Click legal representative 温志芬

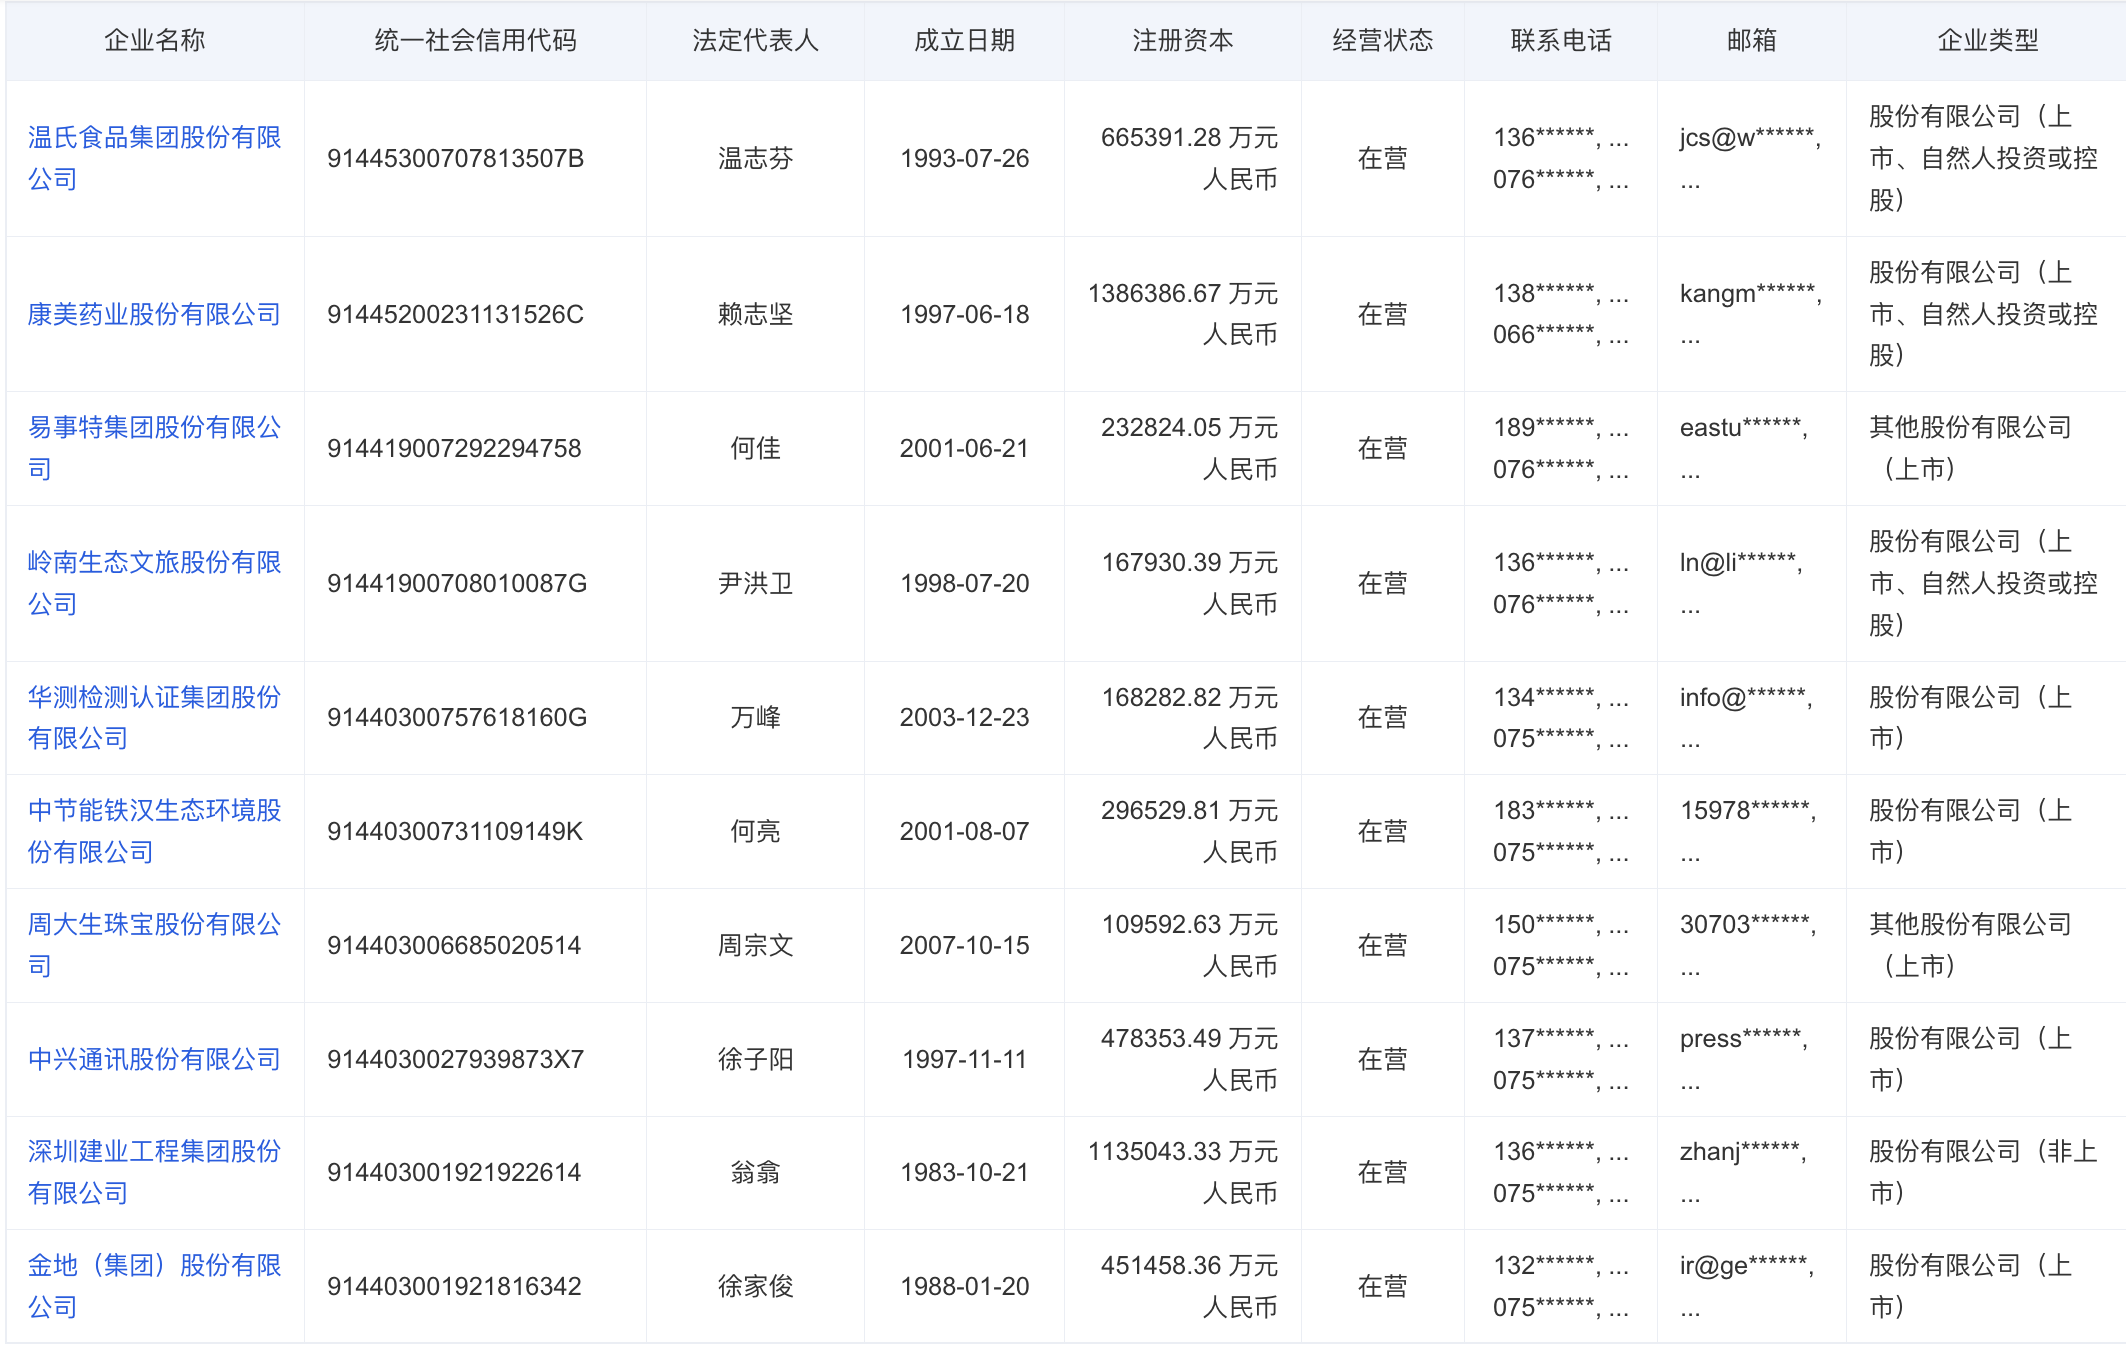click(x=755, y=158)
